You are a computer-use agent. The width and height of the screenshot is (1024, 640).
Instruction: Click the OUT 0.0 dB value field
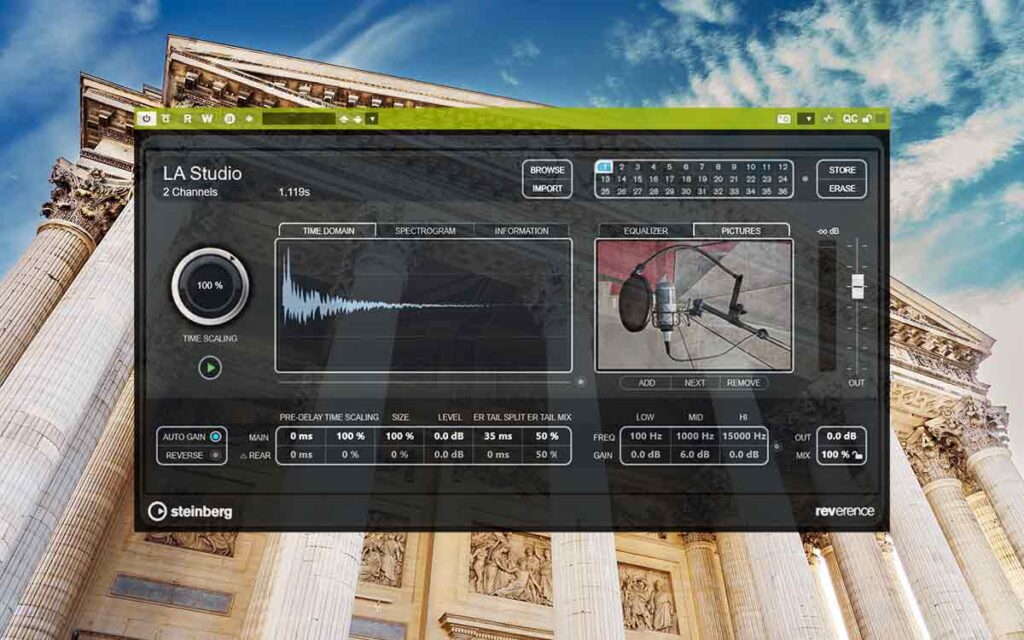tap(841, 436)
